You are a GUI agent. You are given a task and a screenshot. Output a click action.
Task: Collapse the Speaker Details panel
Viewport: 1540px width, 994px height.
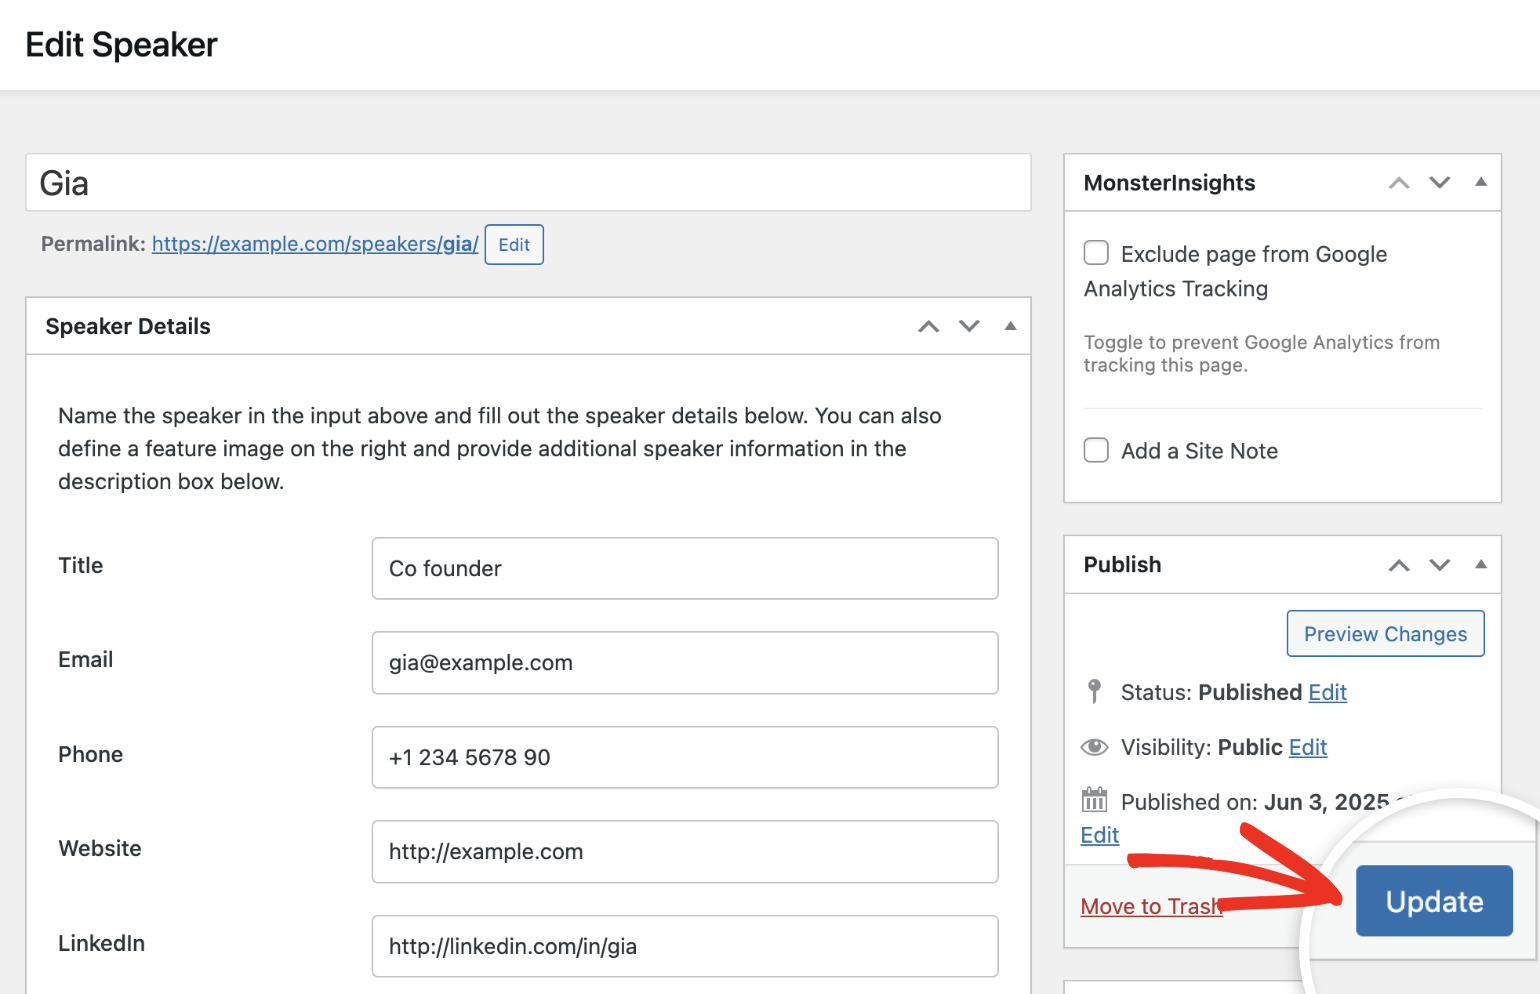point(1010,326)
